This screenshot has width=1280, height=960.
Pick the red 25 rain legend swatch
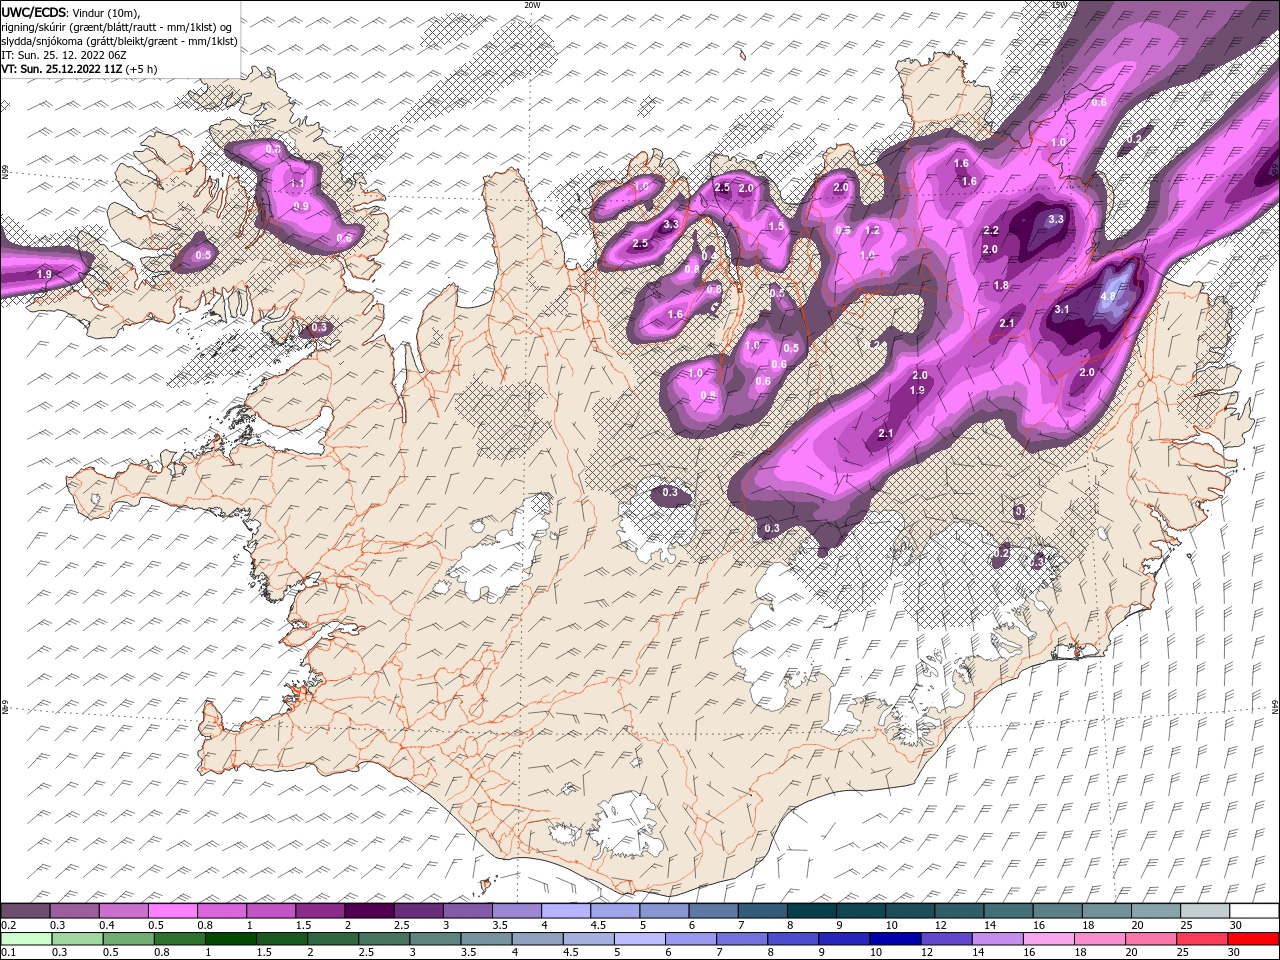(1202, 938)
